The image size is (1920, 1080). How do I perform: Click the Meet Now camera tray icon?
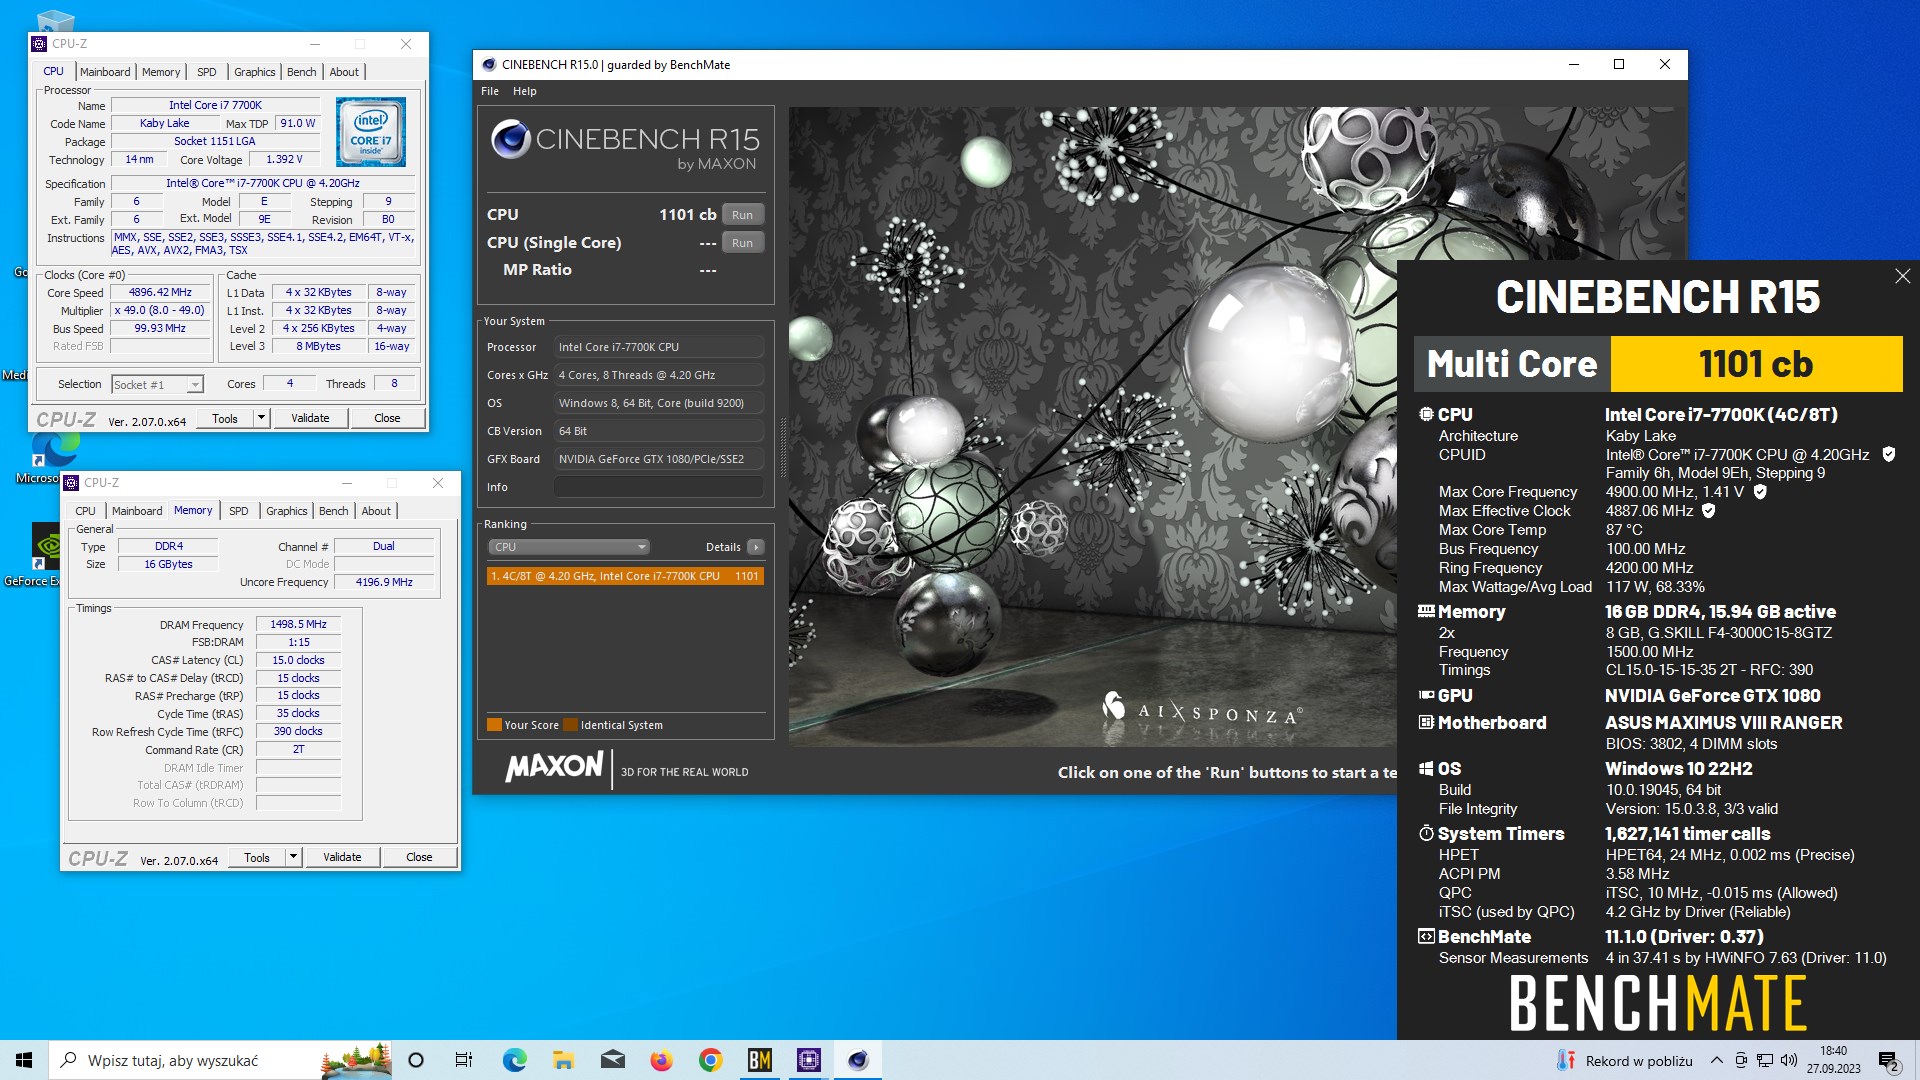pyautogui.click(x=1741, y=1060)
